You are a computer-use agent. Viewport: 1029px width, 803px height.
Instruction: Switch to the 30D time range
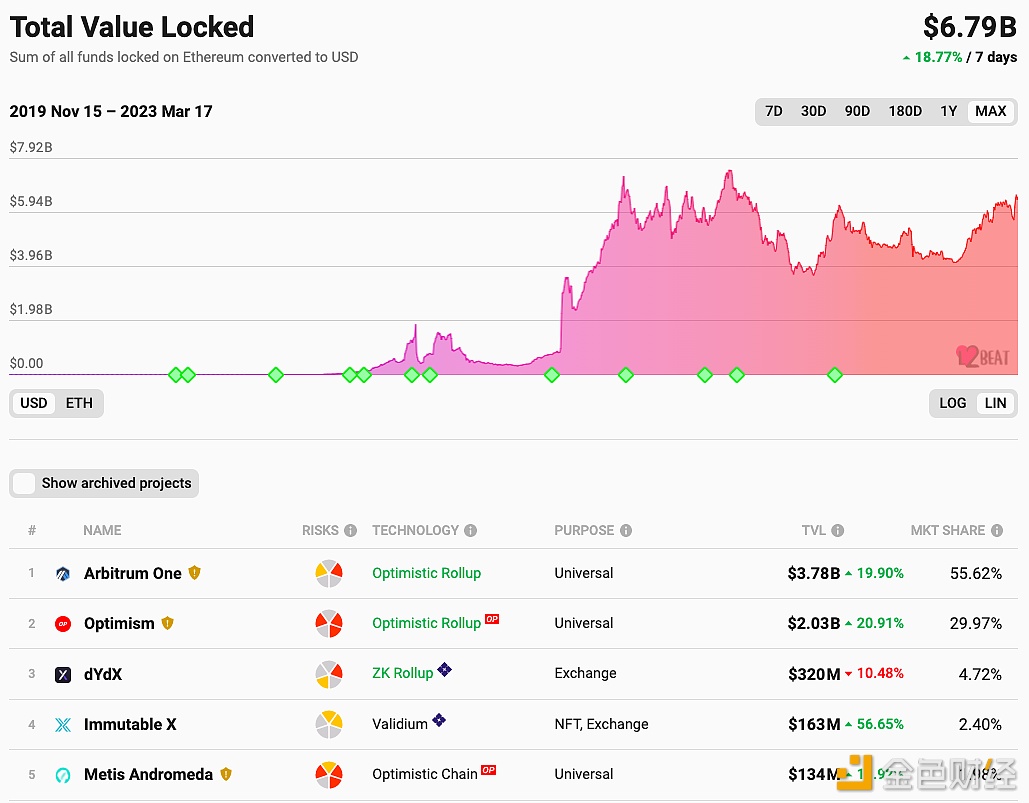pos(813,111)
